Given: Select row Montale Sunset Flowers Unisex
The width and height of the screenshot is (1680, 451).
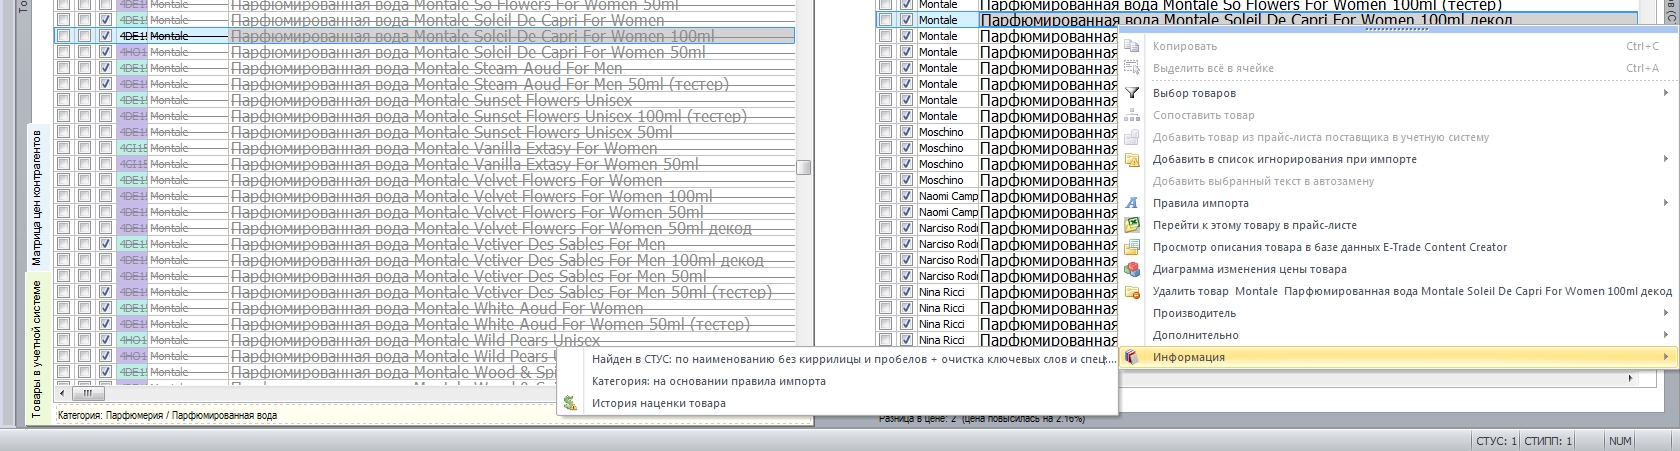Looking at the screenshot, I should tap(425, 100).
